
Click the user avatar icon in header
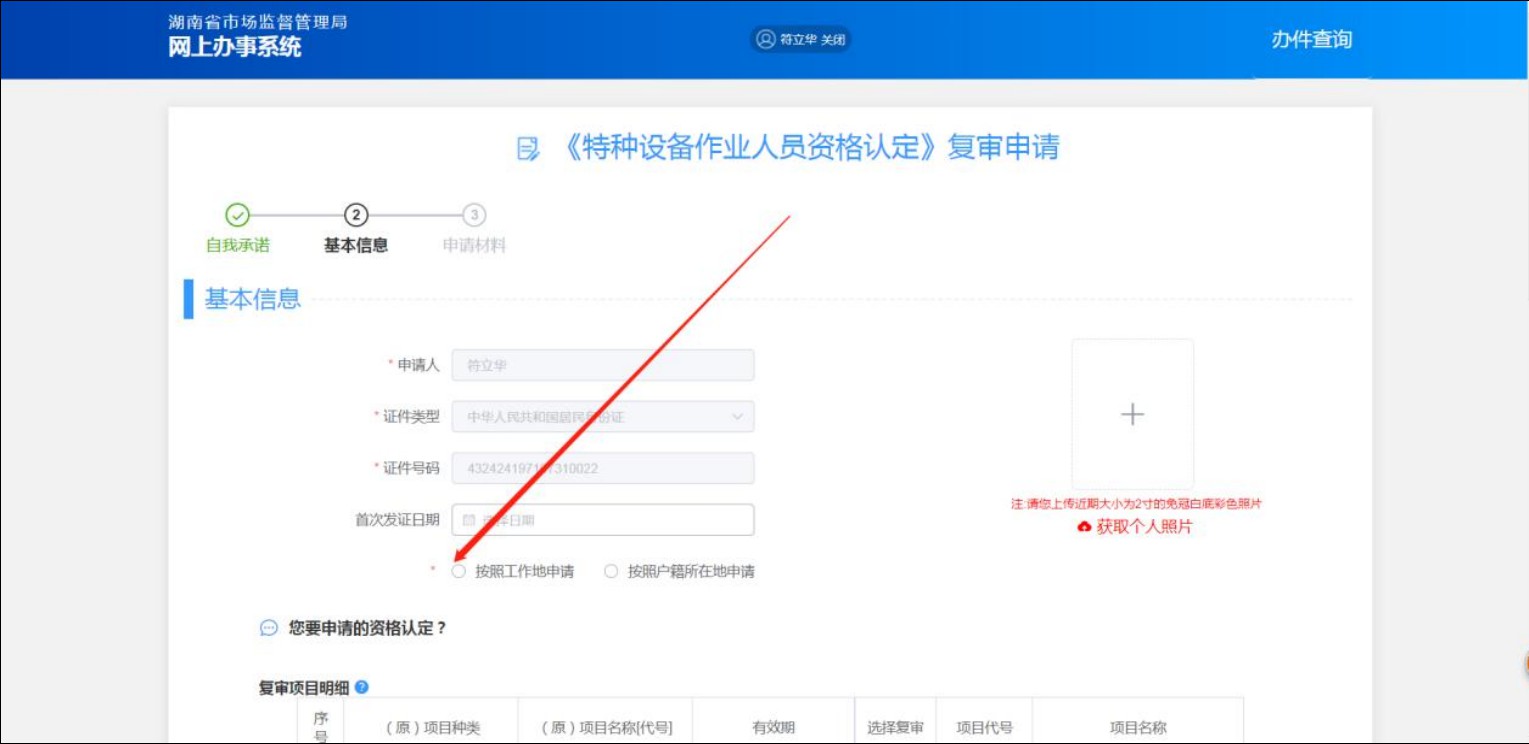pyautogui.click(x=766, y=39)
